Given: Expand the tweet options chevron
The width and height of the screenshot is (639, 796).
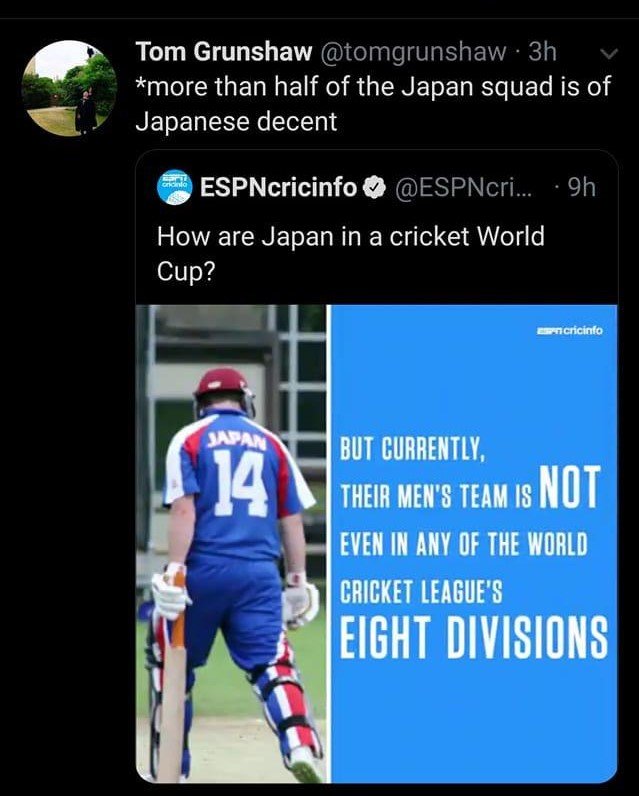Looking at the screenshot, I should (x=606, y=54).
